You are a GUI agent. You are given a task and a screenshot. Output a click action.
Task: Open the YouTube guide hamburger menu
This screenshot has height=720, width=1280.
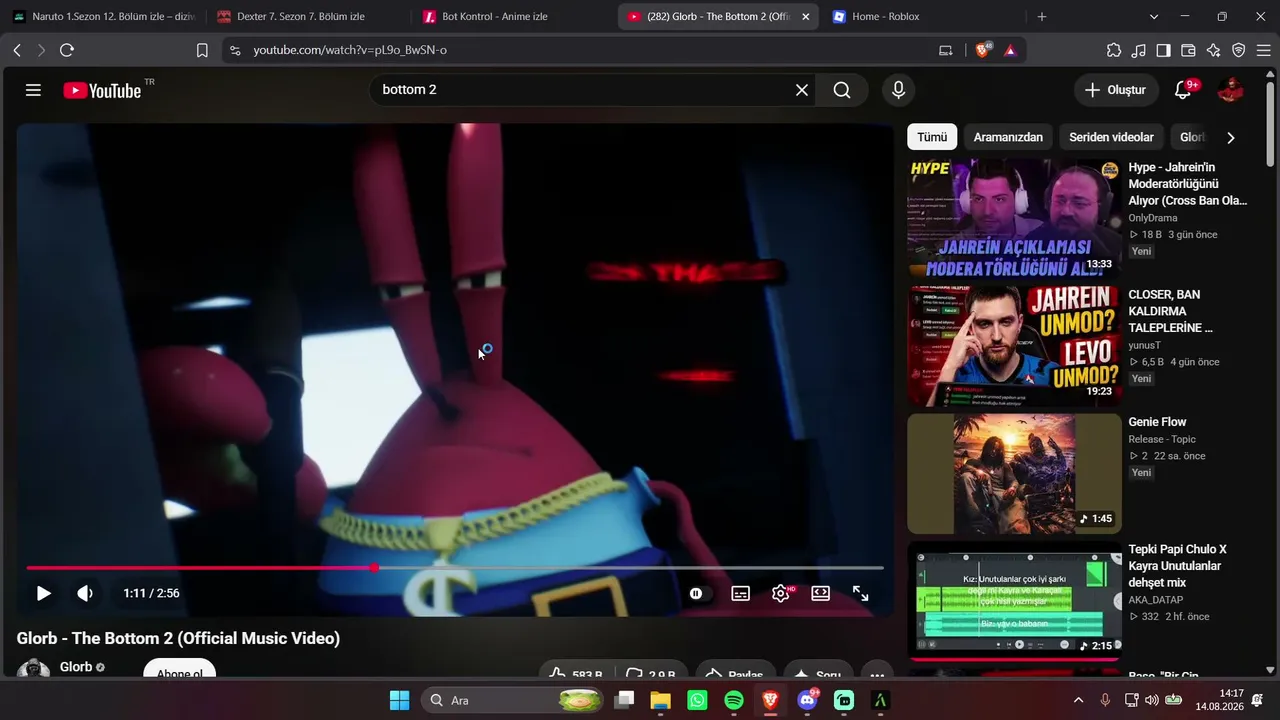pos(33,90)
